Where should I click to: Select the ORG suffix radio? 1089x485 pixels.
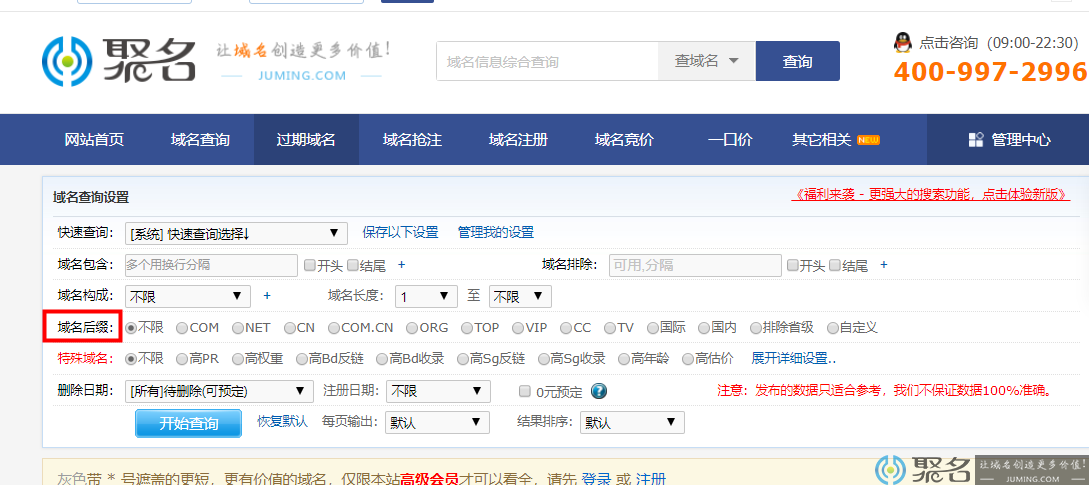[x=413, y=327]
